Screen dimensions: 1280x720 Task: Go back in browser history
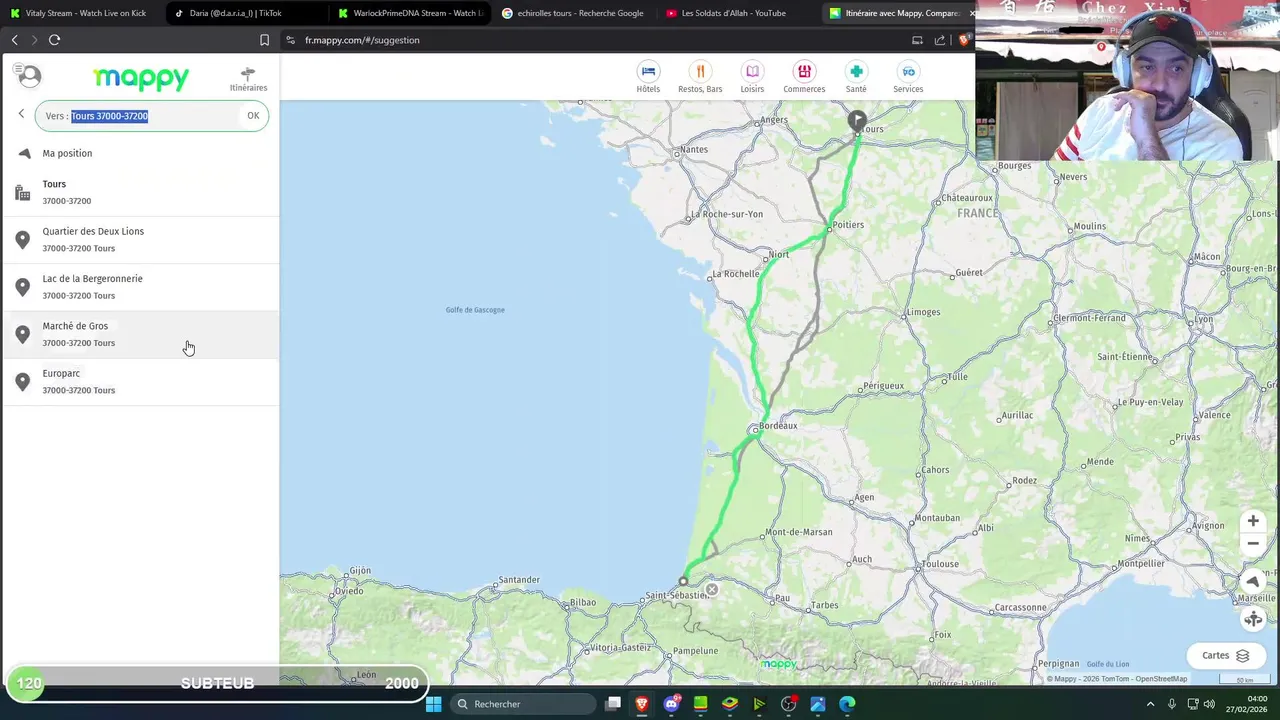point(14,40)
